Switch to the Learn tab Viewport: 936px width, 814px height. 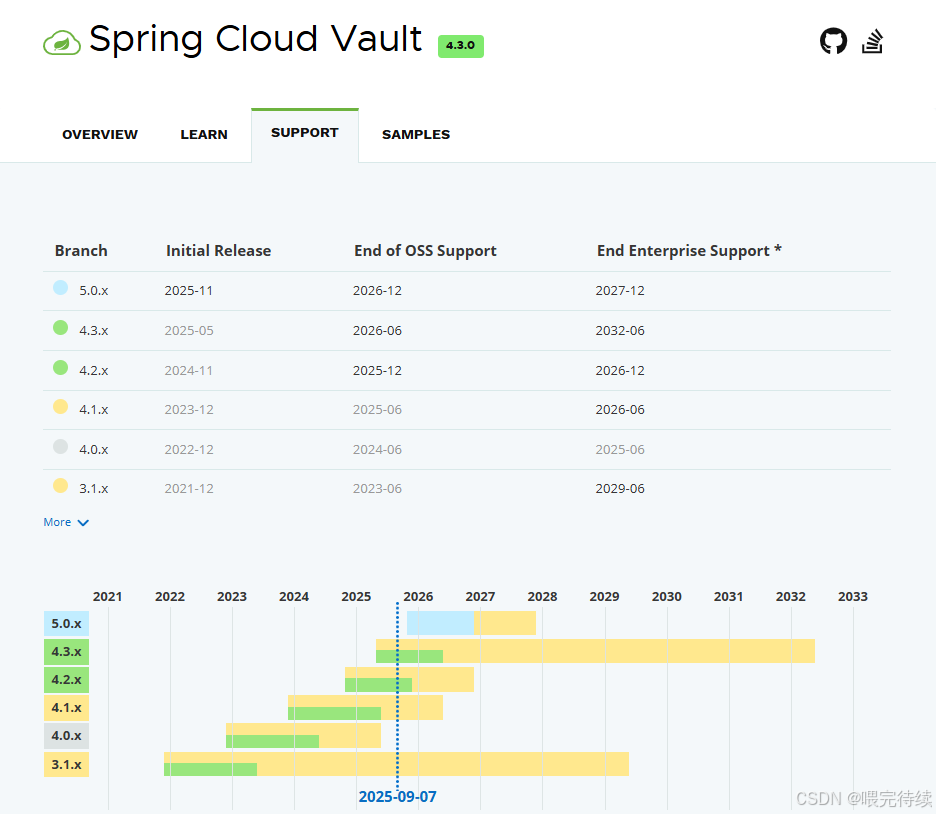[204, 134]
